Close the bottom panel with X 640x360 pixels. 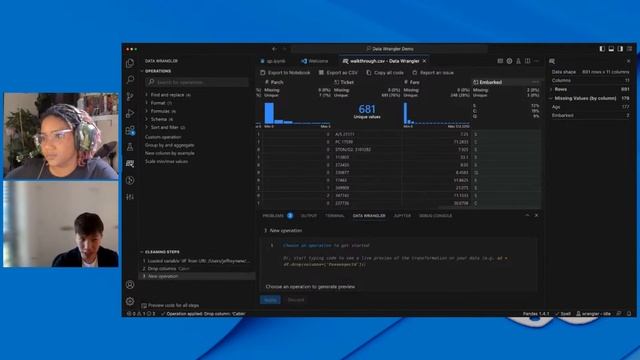(536, 215)
